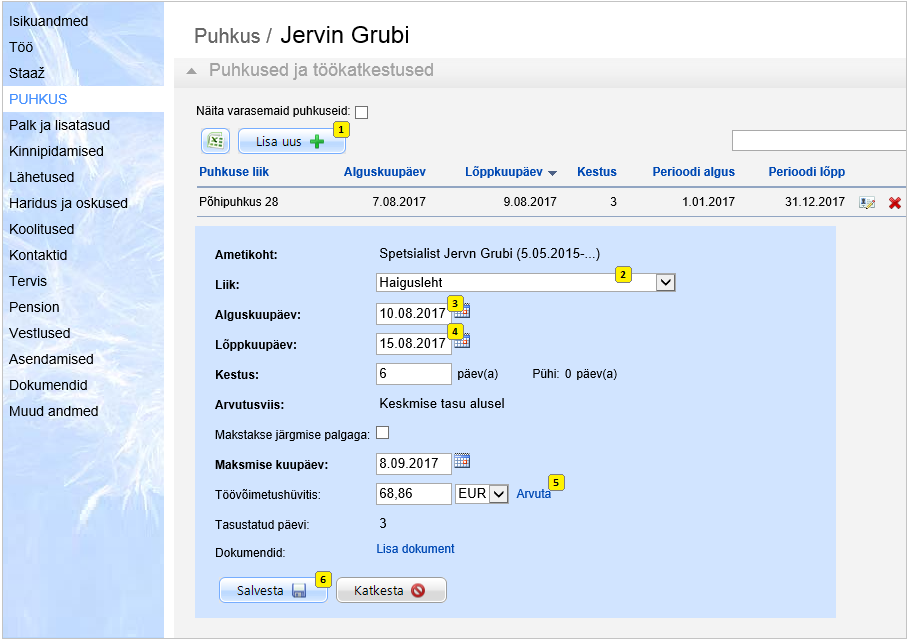Click the Kestus duration input field
909x643 pixels.
point(414,374)
